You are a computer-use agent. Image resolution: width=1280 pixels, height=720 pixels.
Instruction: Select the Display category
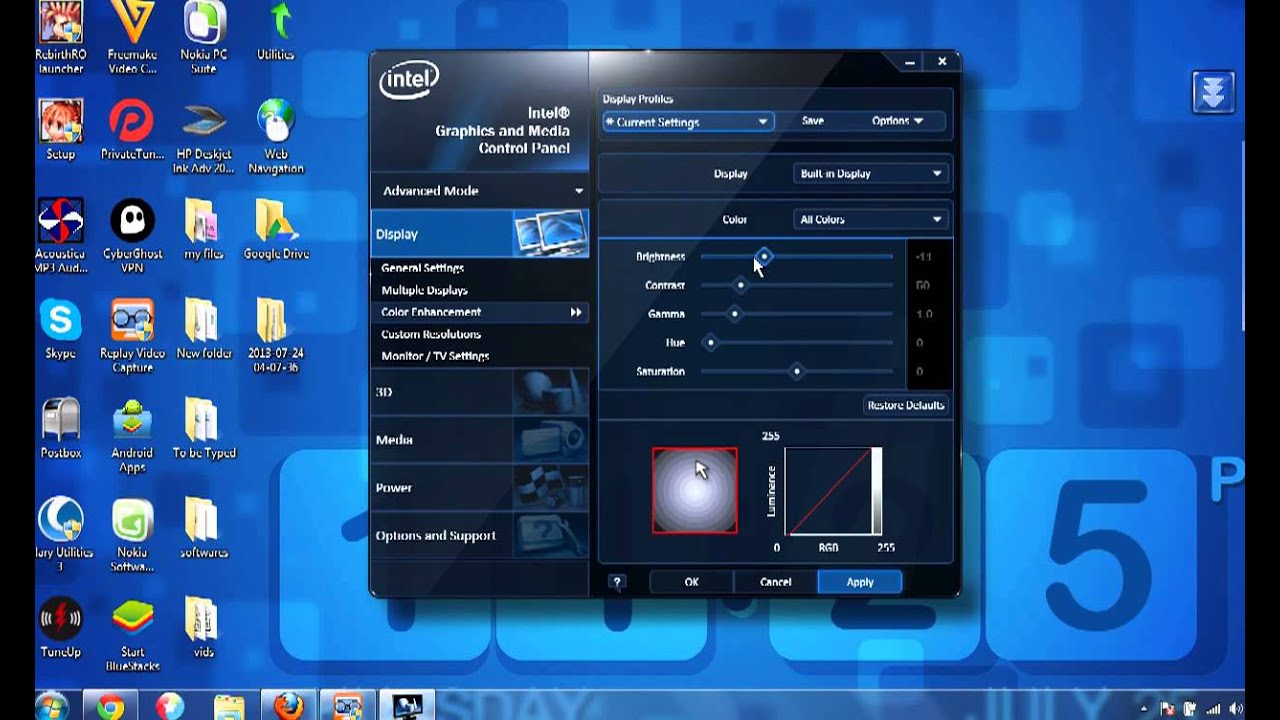479,234
